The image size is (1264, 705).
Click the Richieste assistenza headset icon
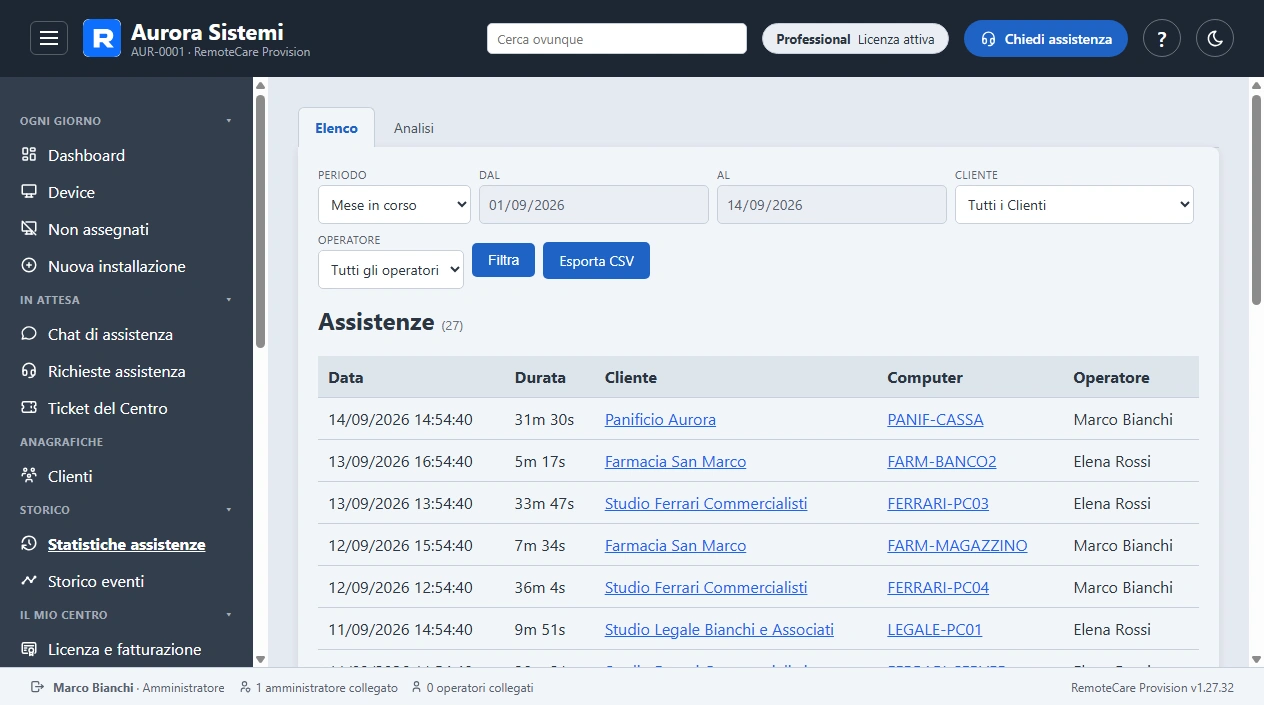[29, 371]
